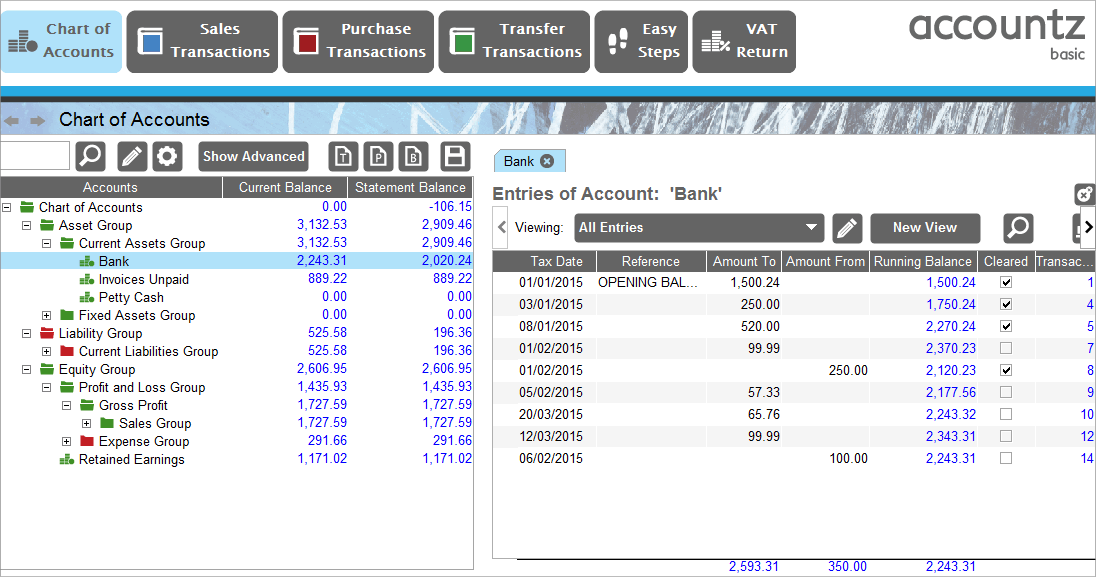1096x577 pixels.
Task: Uncheck Cleared for the 08/01/2015 entry
Action: [1006, 326]
